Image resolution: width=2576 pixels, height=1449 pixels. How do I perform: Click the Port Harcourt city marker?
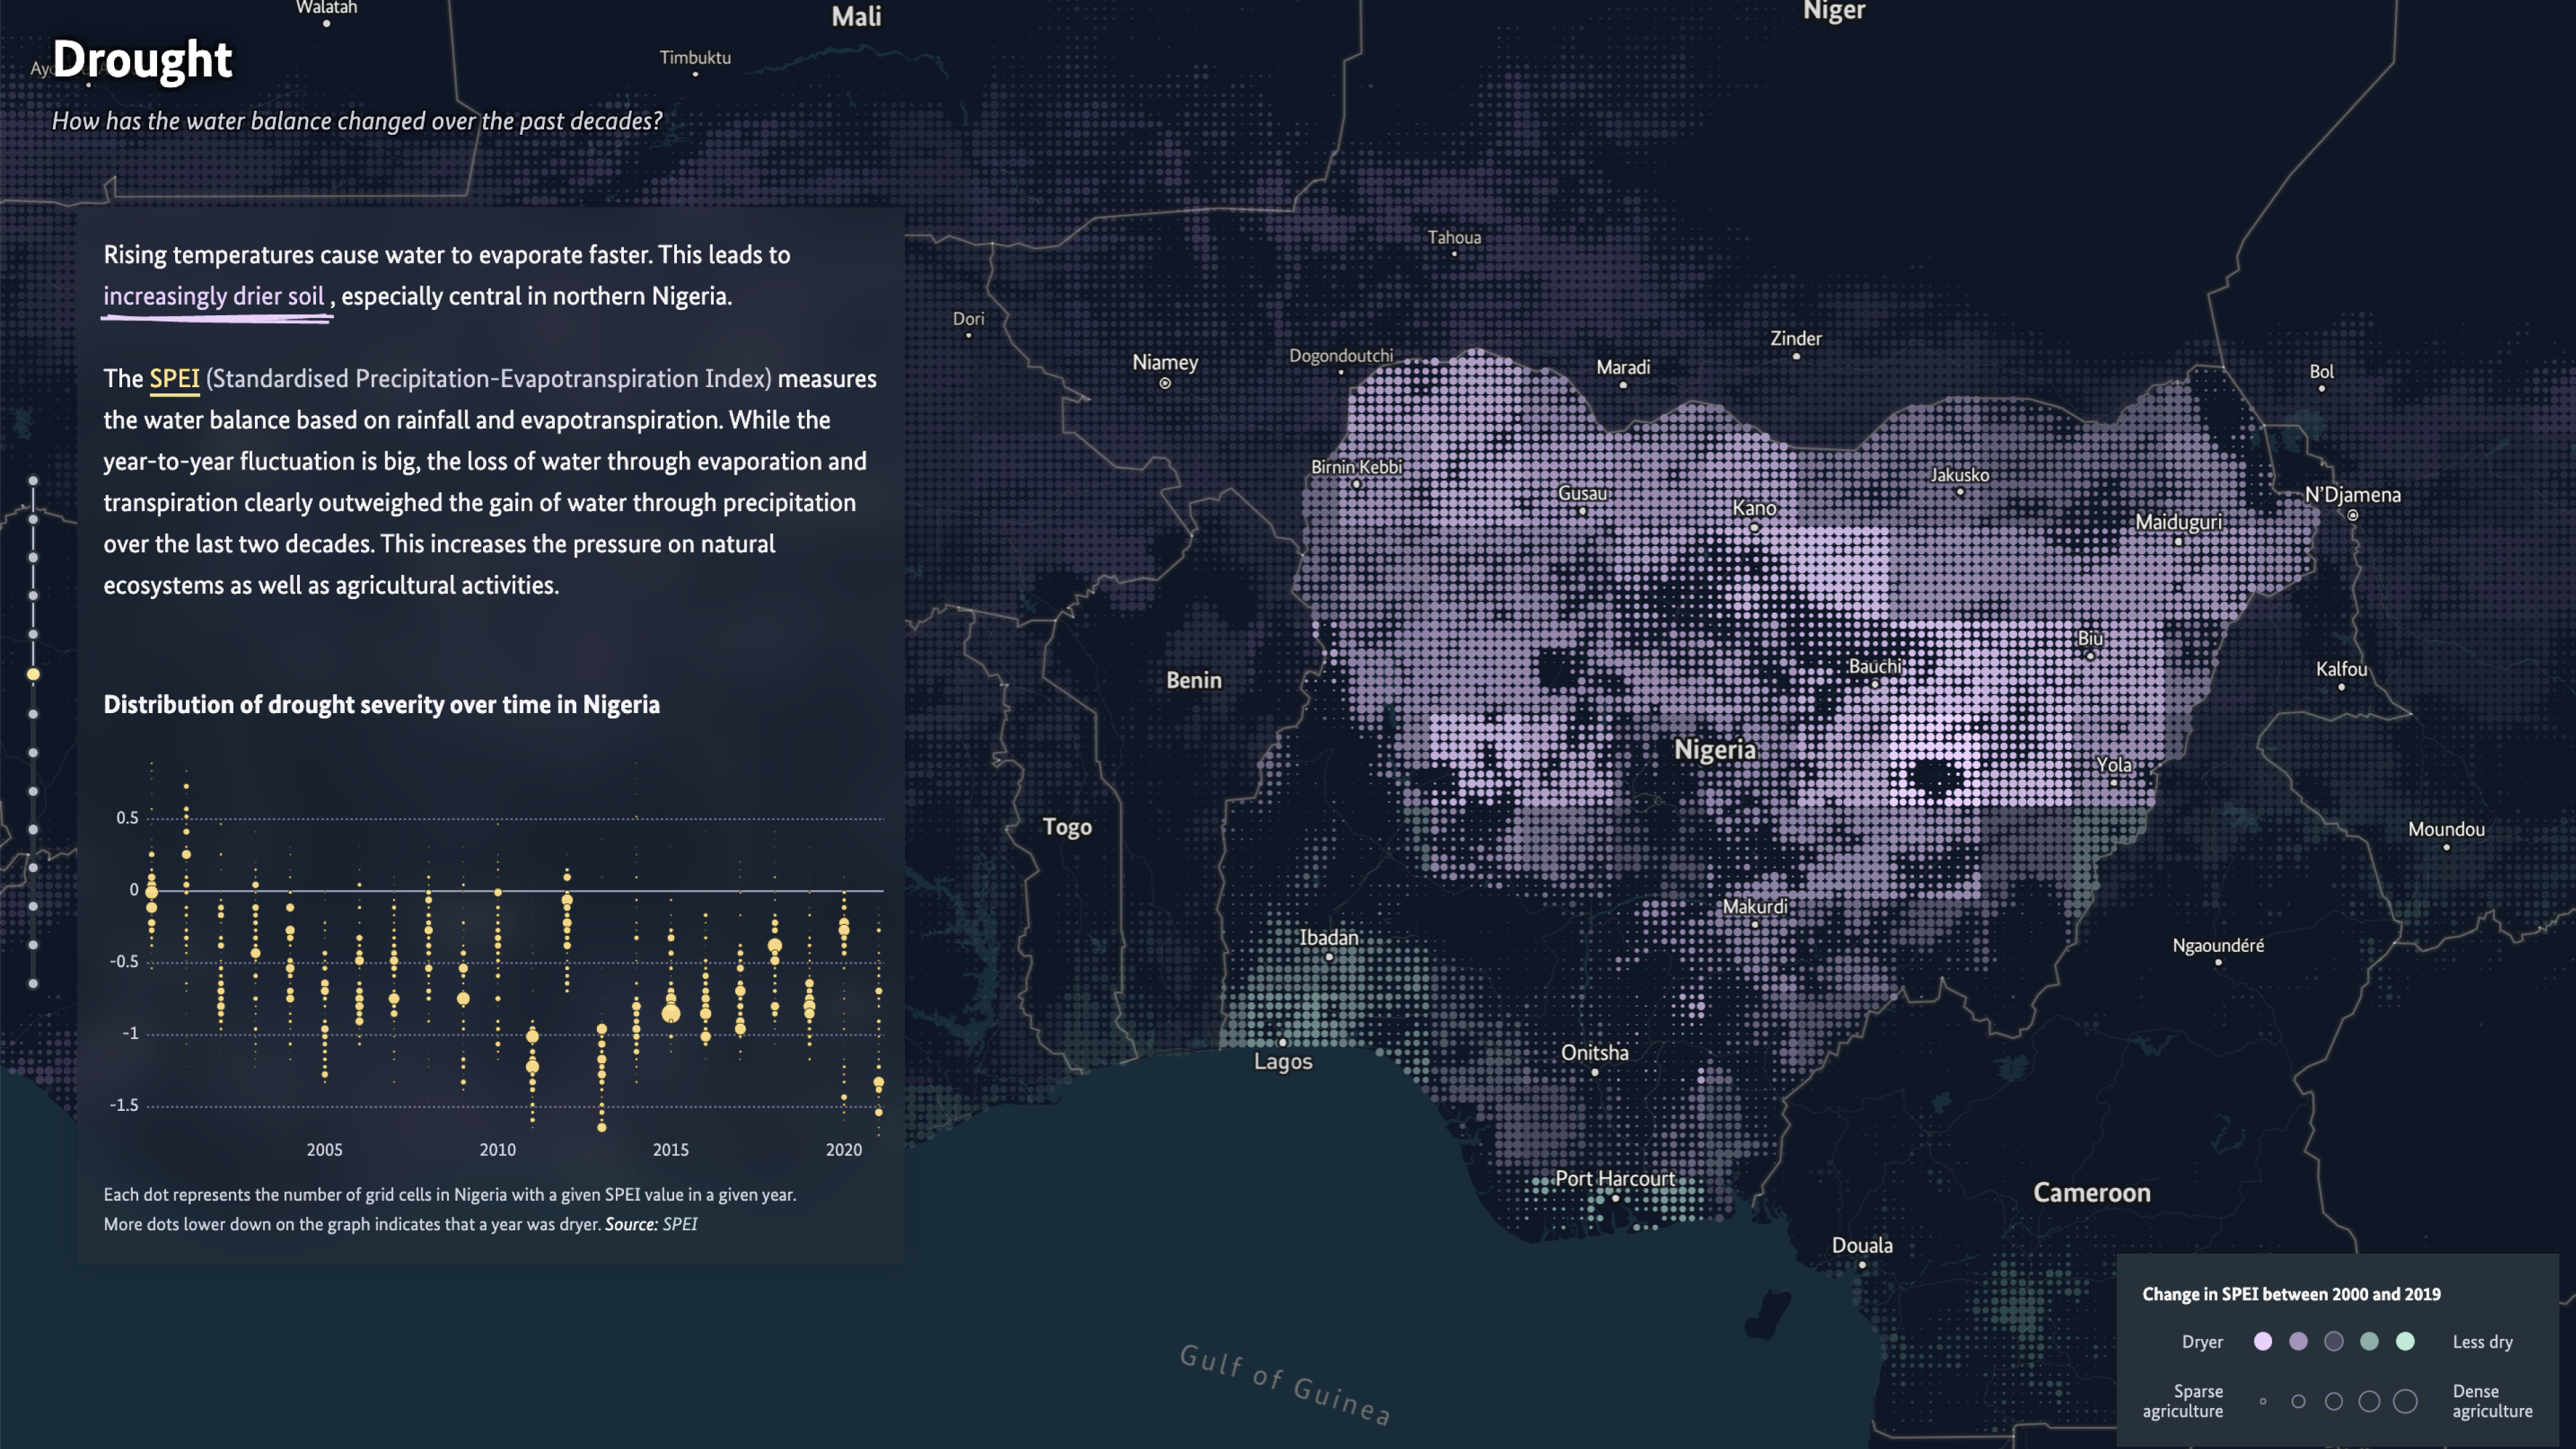click(1615, 1198)
